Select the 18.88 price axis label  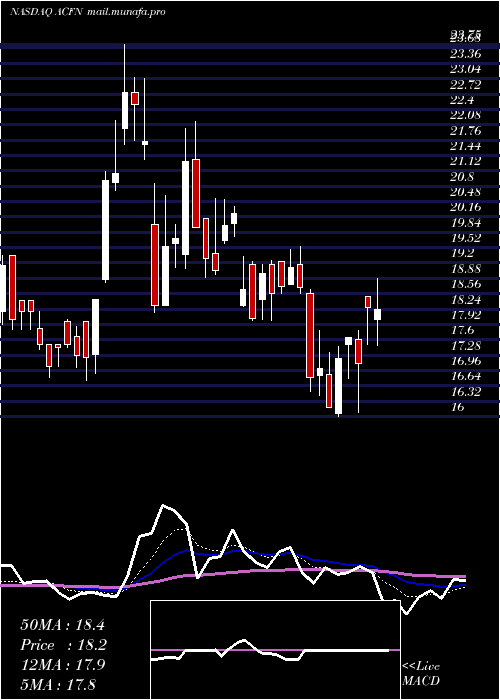(x=466, y=269)
